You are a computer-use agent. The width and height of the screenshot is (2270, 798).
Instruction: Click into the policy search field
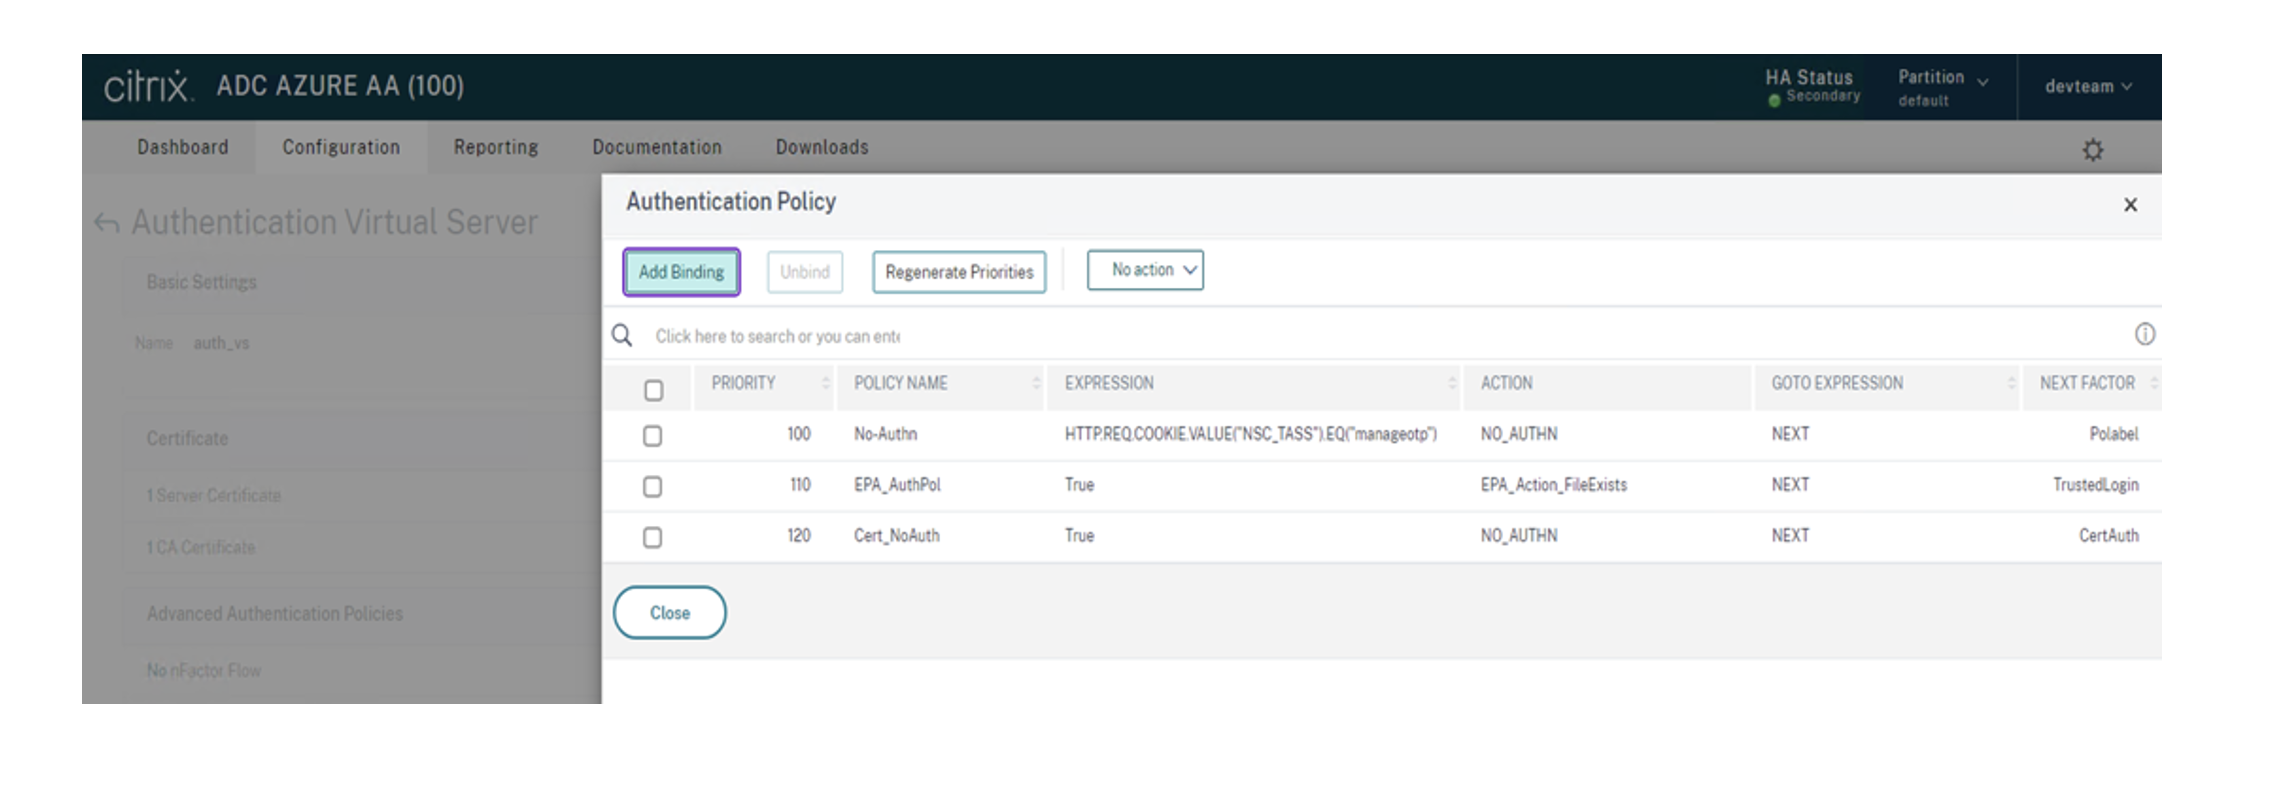(900, 336)
